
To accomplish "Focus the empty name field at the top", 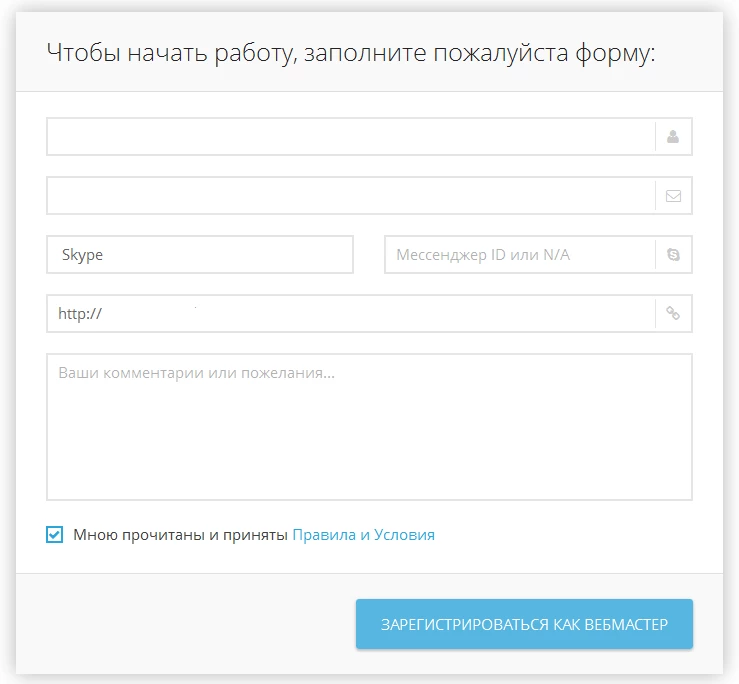I will tap(351, 137).
